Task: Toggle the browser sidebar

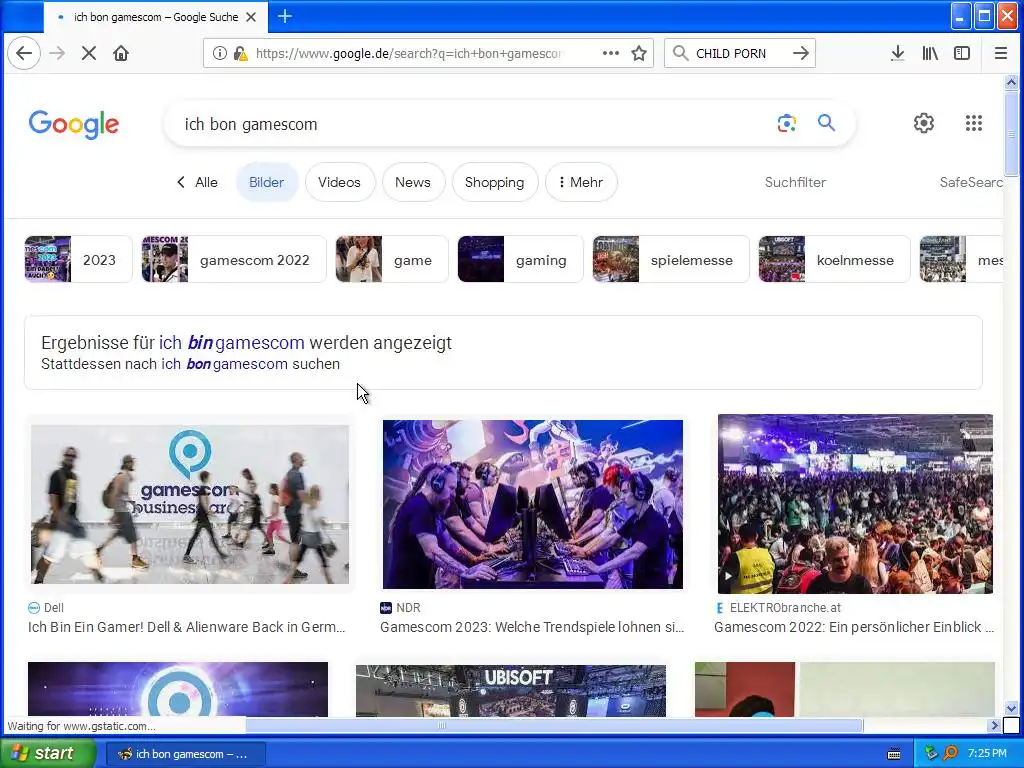Action: click(x=962, y=54)
